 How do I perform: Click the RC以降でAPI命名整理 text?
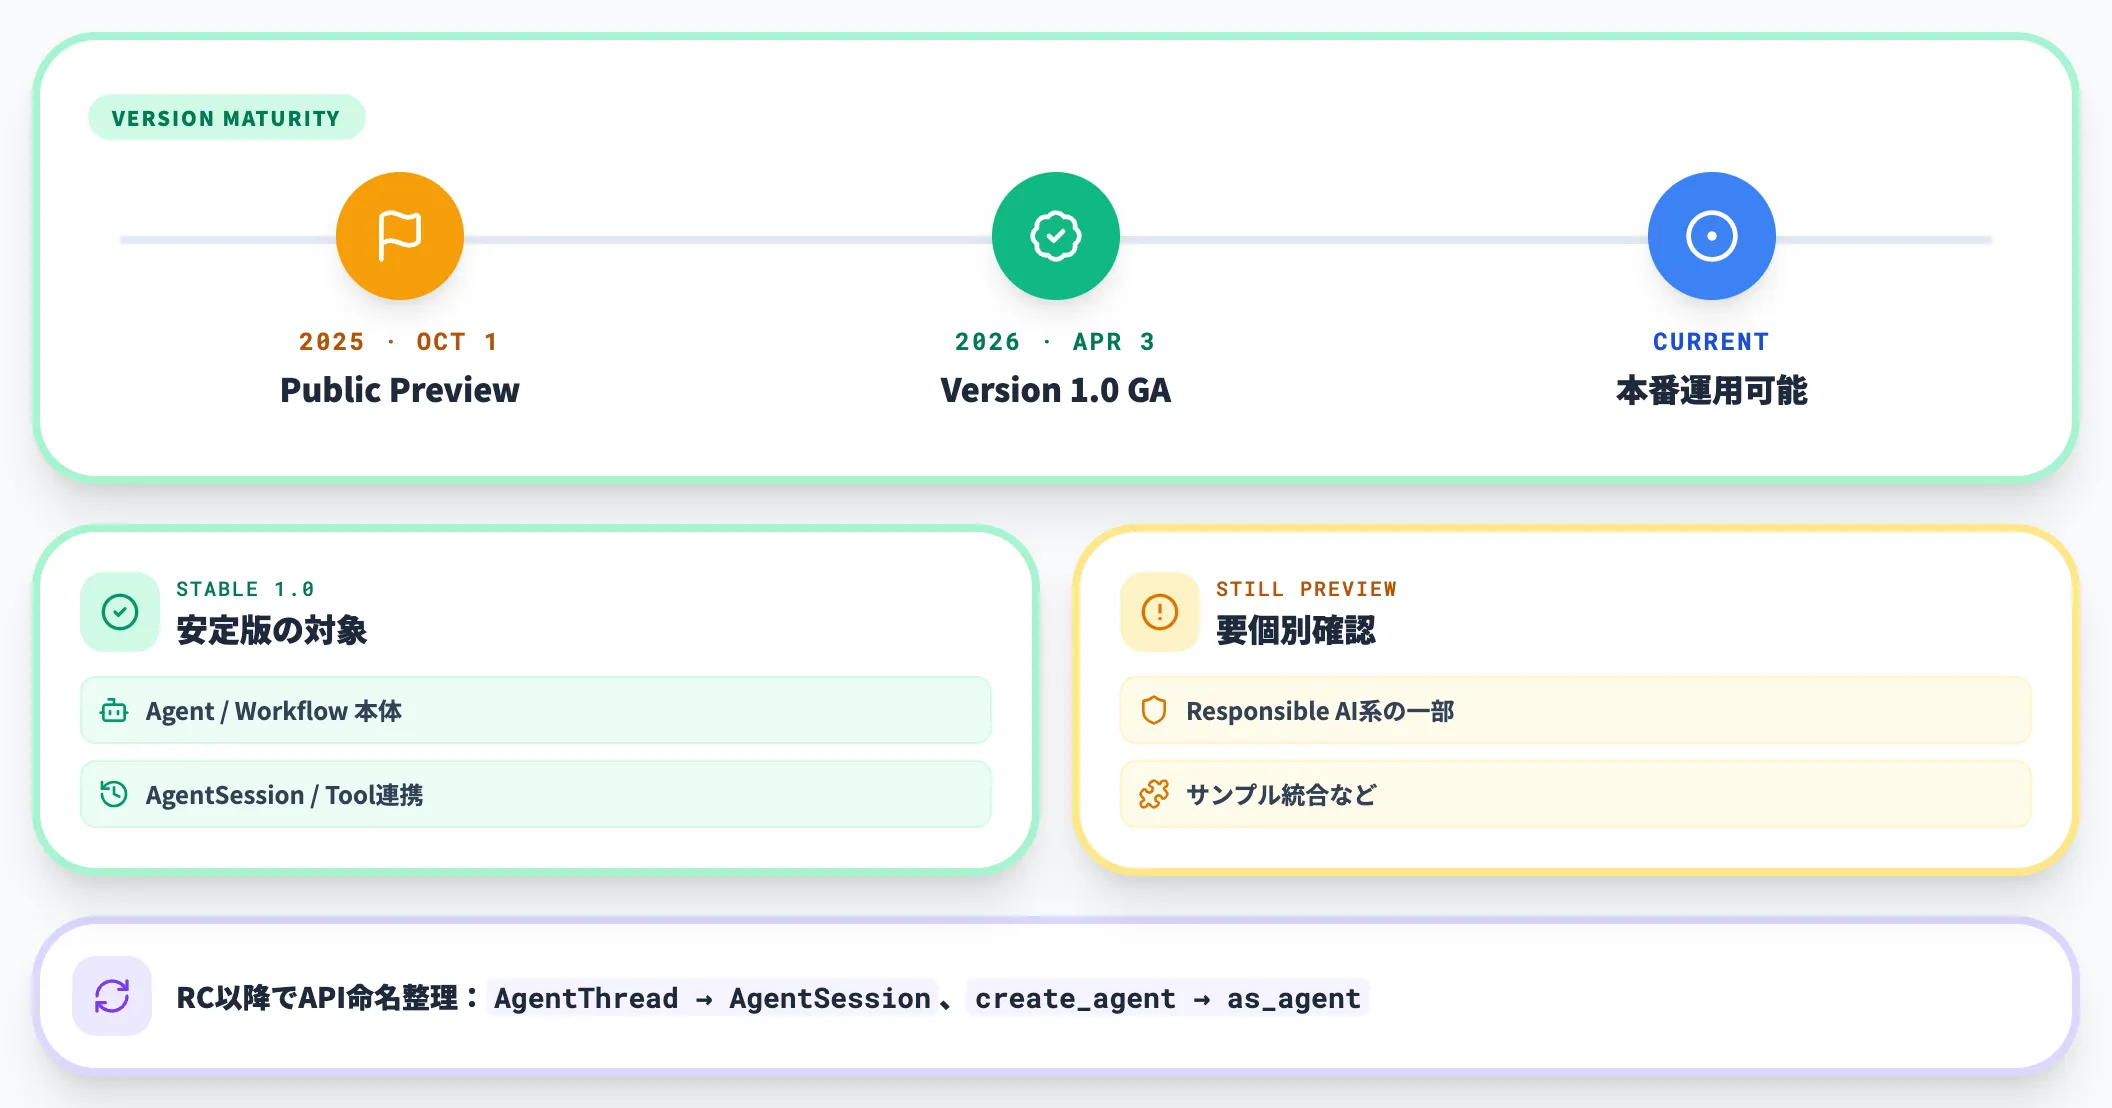(x=318, y=998)
